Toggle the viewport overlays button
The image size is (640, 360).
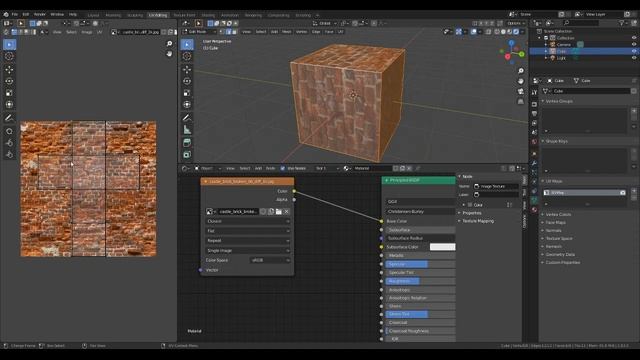coord(473,31)
